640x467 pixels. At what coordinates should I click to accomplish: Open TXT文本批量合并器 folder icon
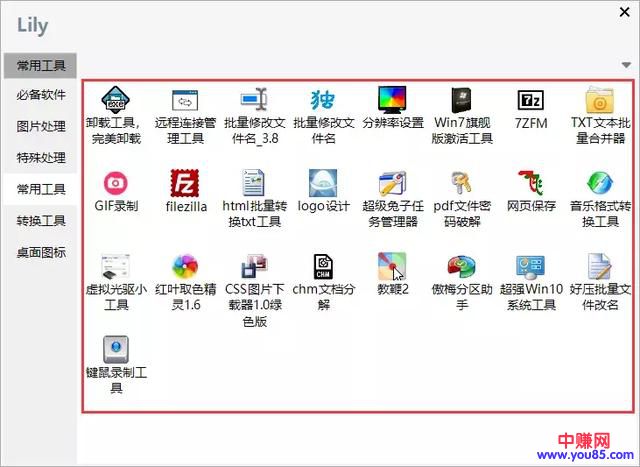point(600,100)
